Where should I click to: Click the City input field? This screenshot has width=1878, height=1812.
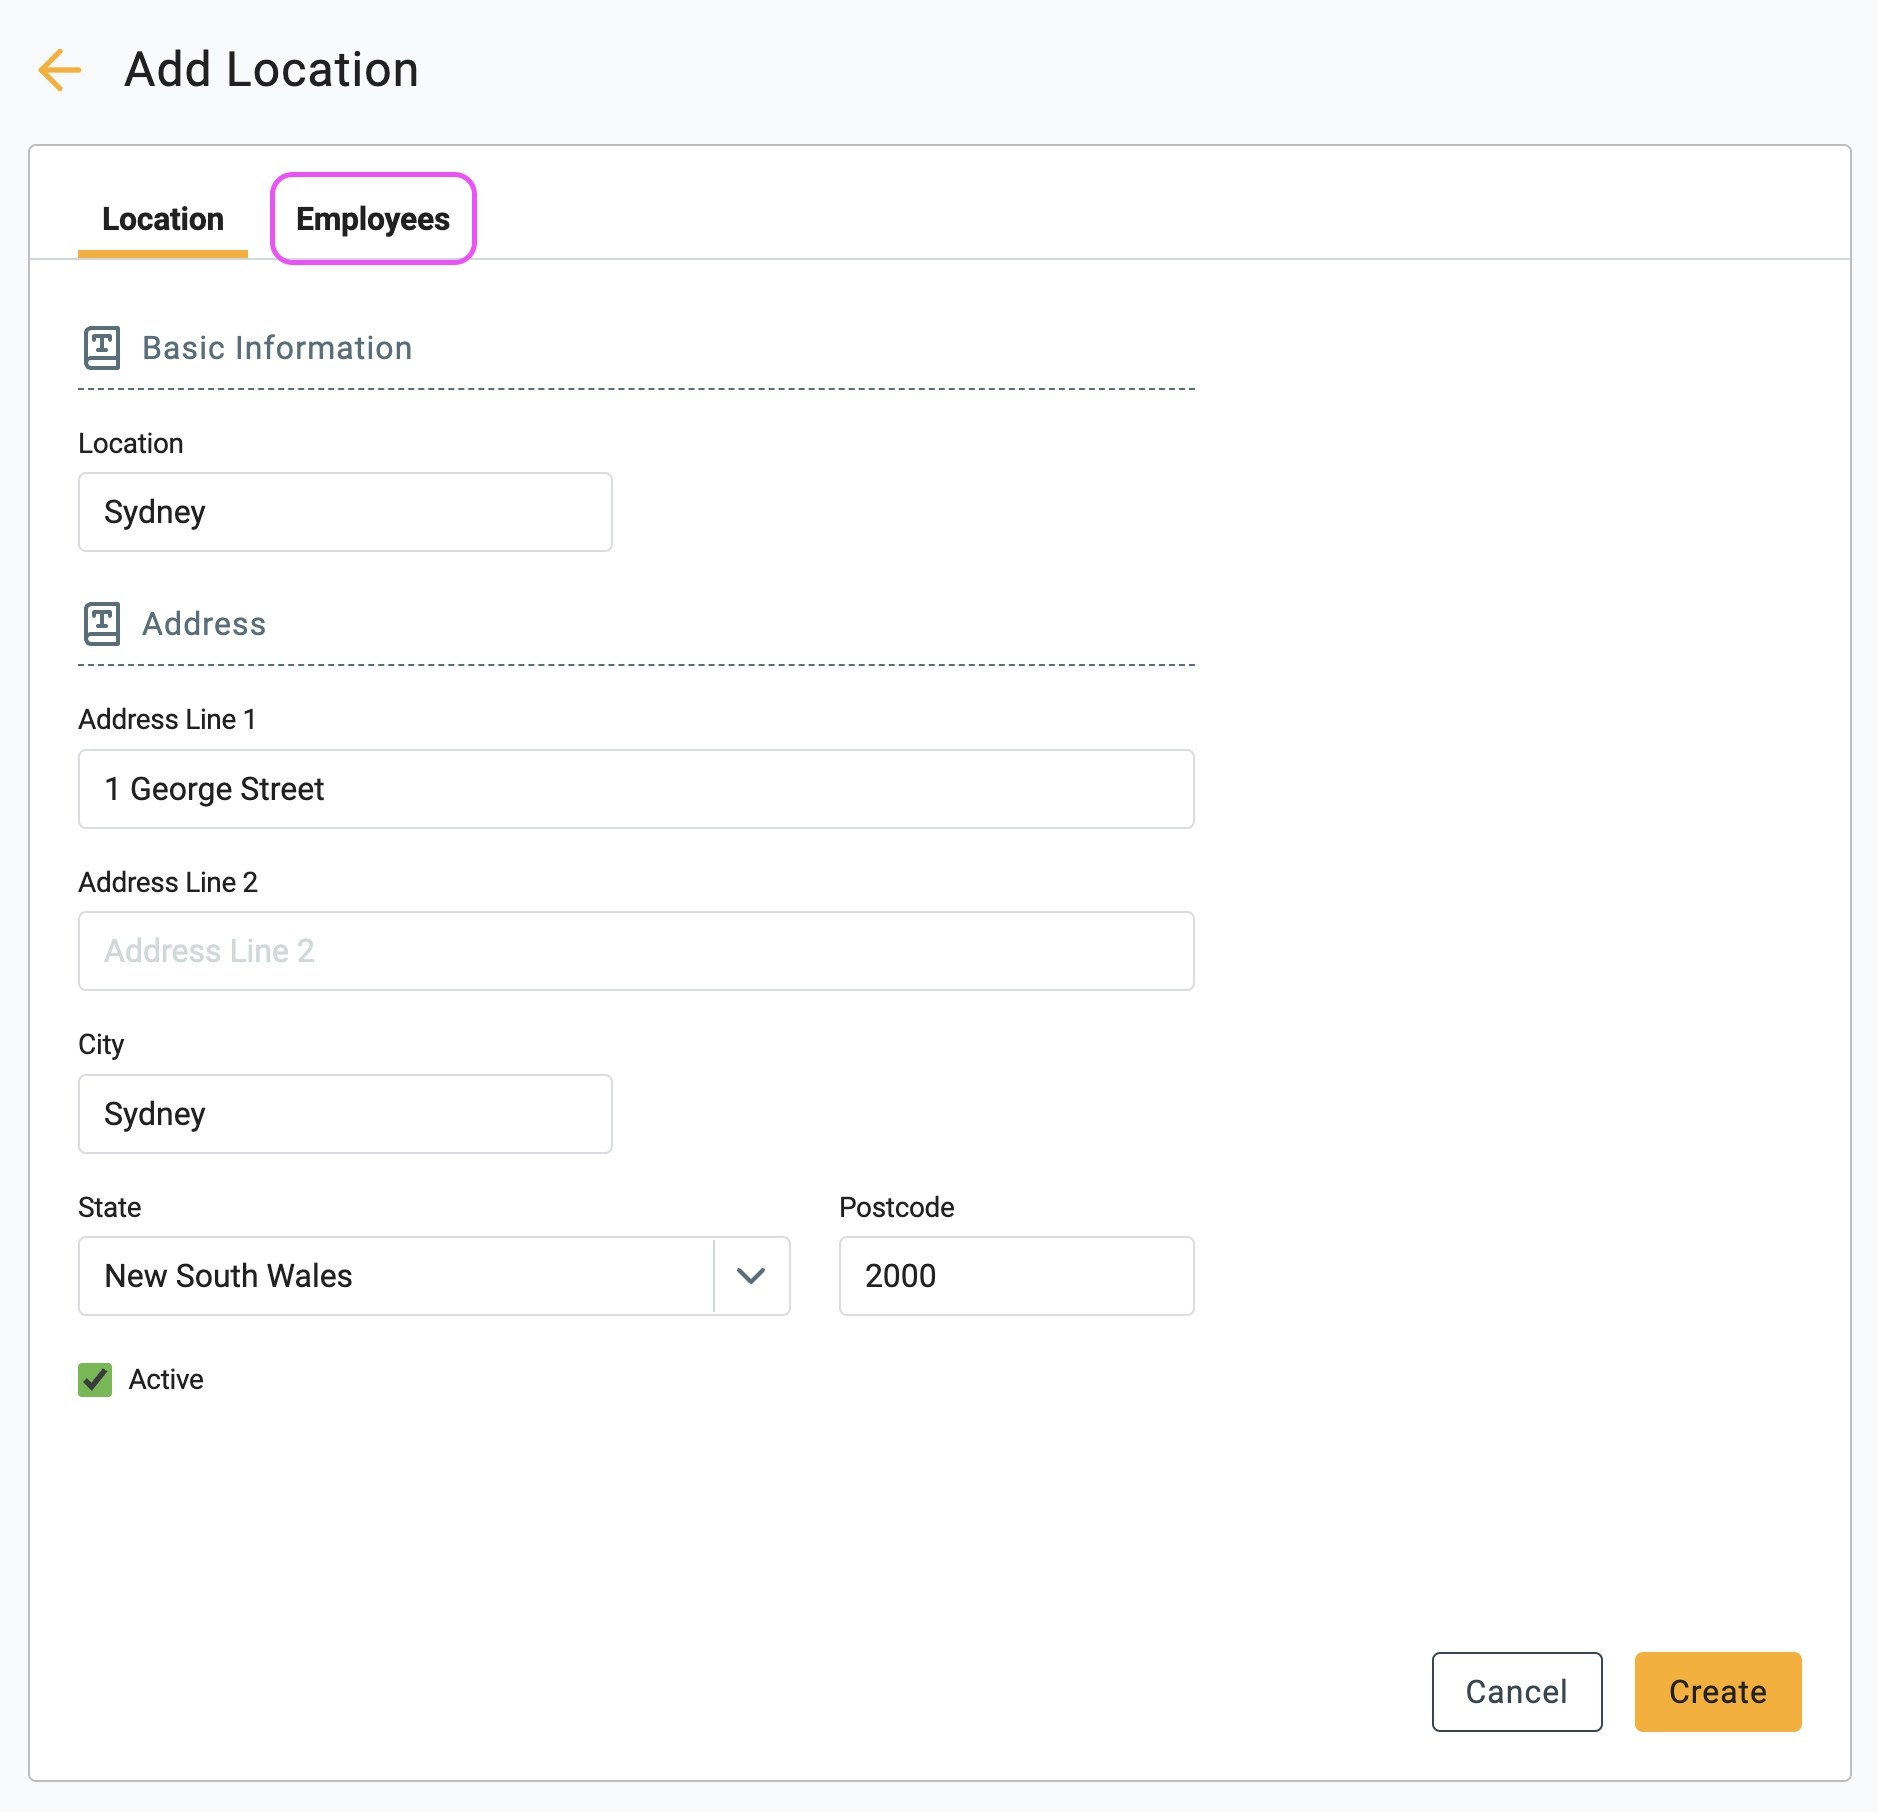pyautogui.click(x=345, y=1114)
